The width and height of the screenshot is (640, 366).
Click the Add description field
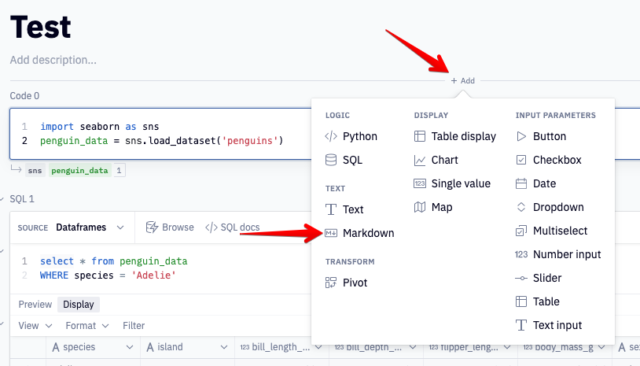click(x=53, y=60)
